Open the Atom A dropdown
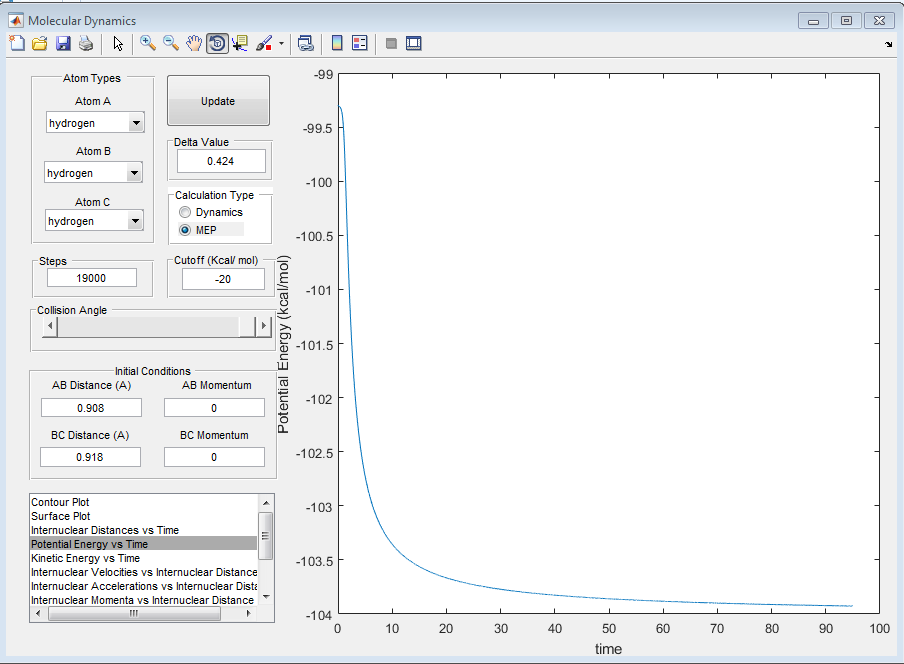 coord(135,123)
